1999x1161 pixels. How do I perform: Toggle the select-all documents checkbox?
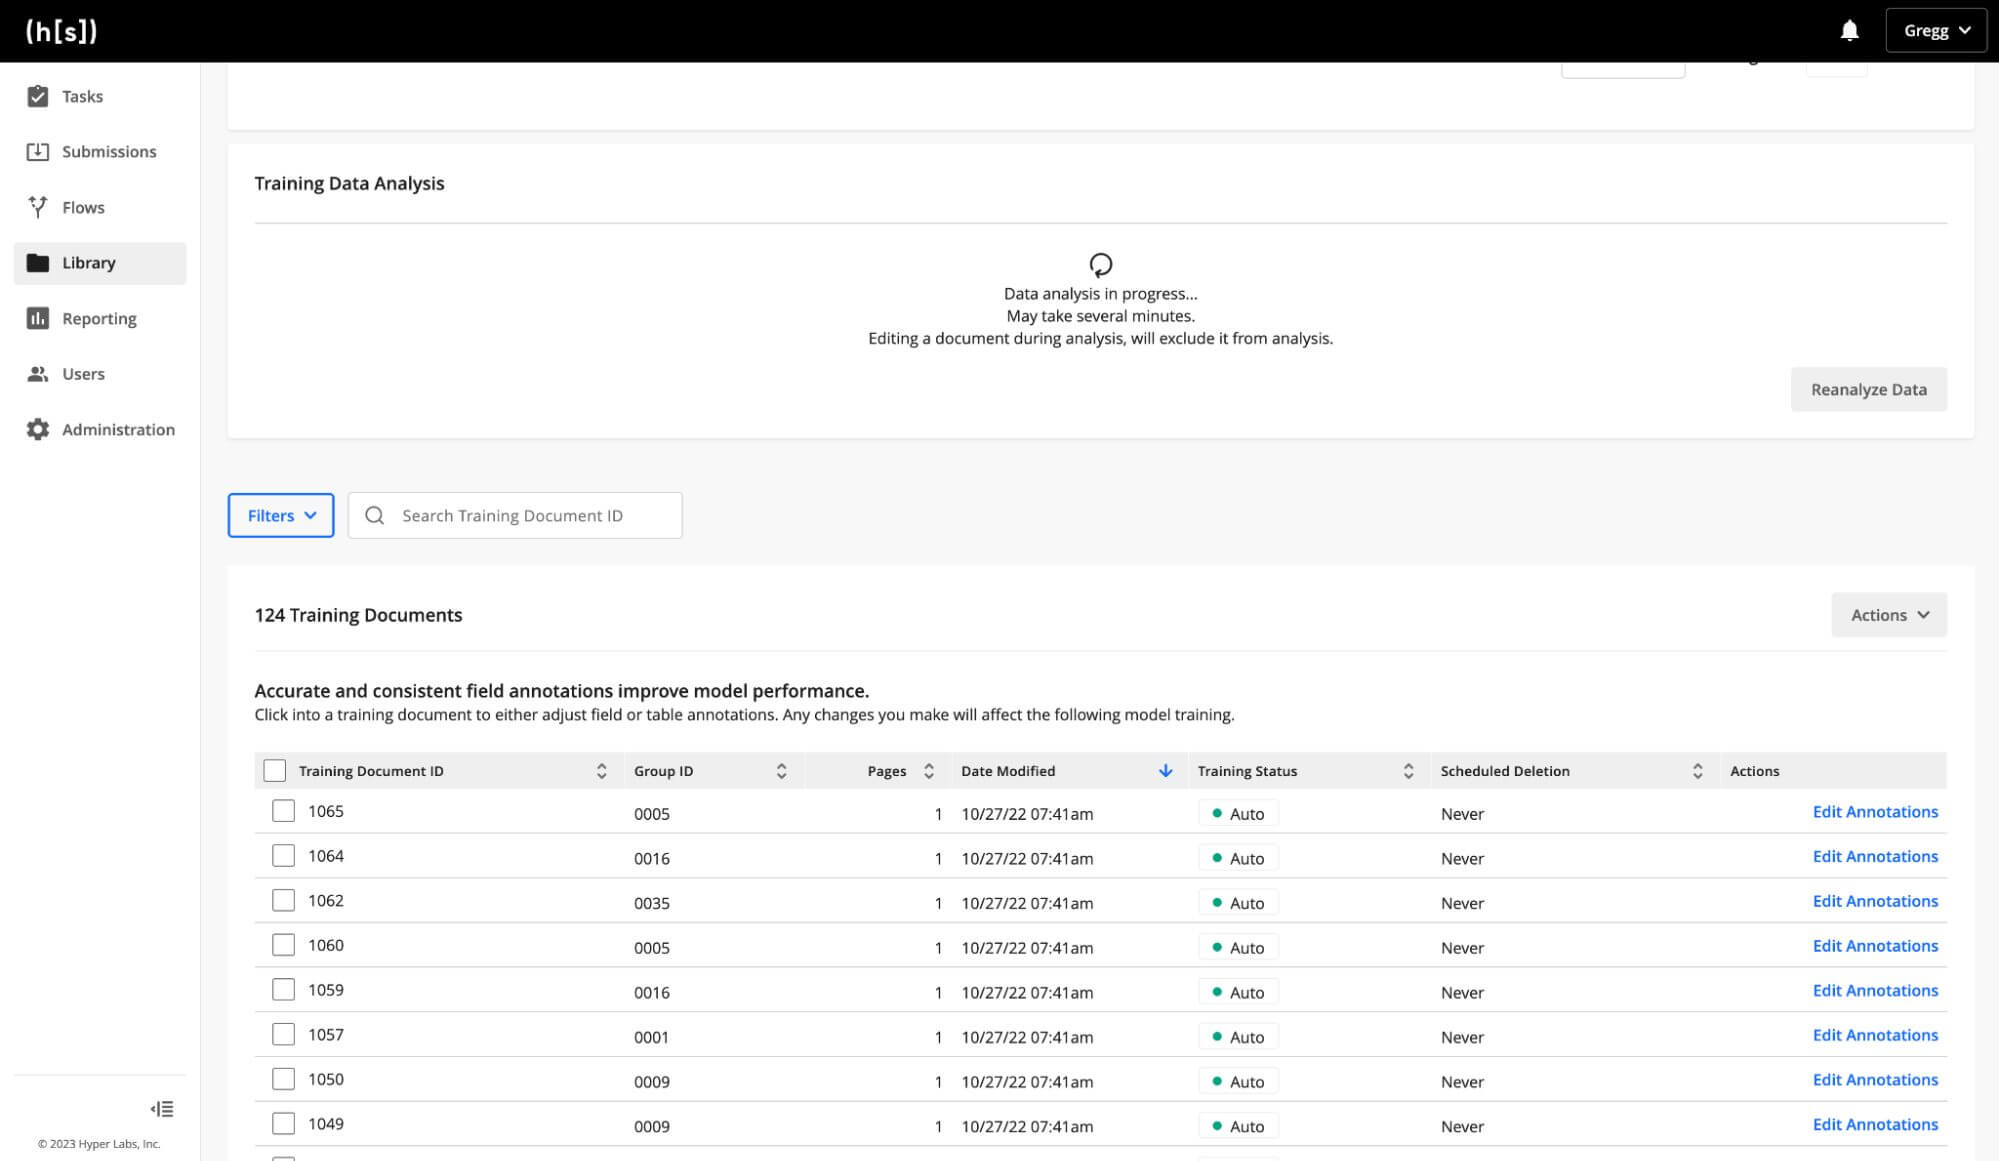coord(274,770)
